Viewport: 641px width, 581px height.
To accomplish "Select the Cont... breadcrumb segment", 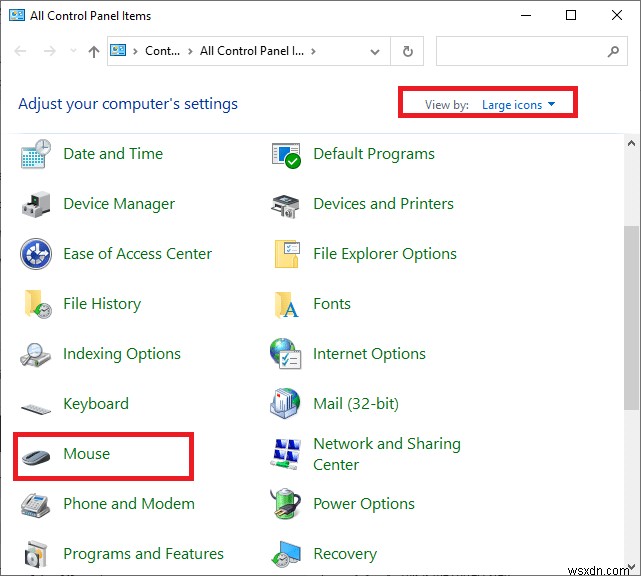I will [x=162, y=51].
